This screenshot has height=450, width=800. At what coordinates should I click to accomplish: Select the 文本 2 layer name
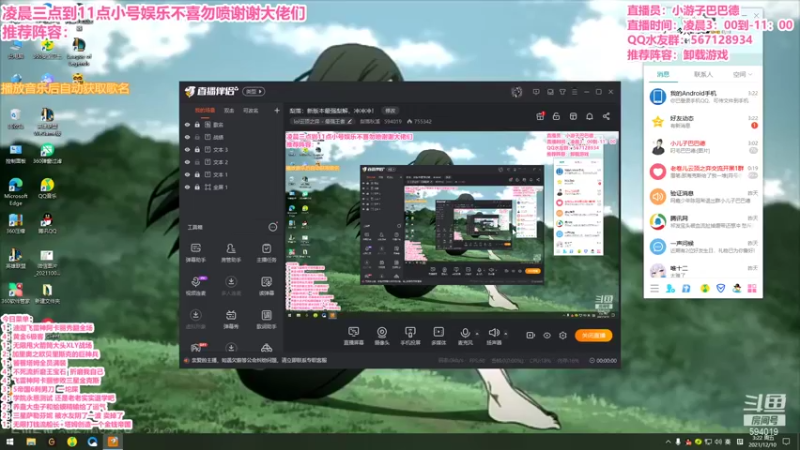tap(220, 162)
